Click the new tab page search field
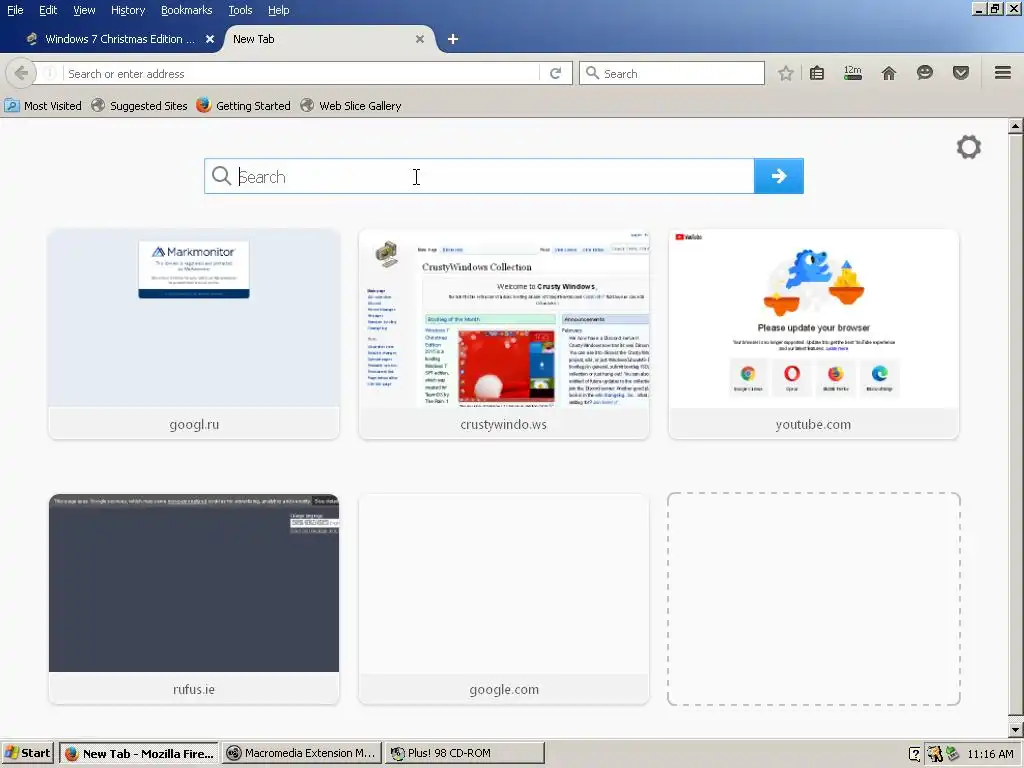Image resolution: width=1024 pixels, height=768 pixels. tap(479, 176)
